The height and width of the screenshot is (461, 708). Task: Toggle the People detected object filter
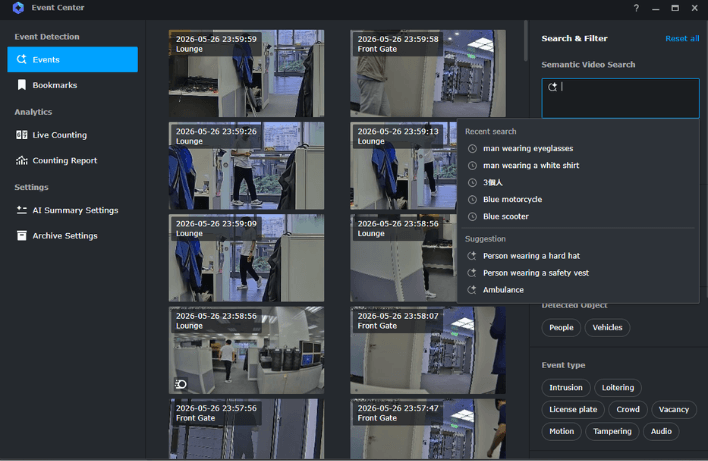[x=561, y=327]
